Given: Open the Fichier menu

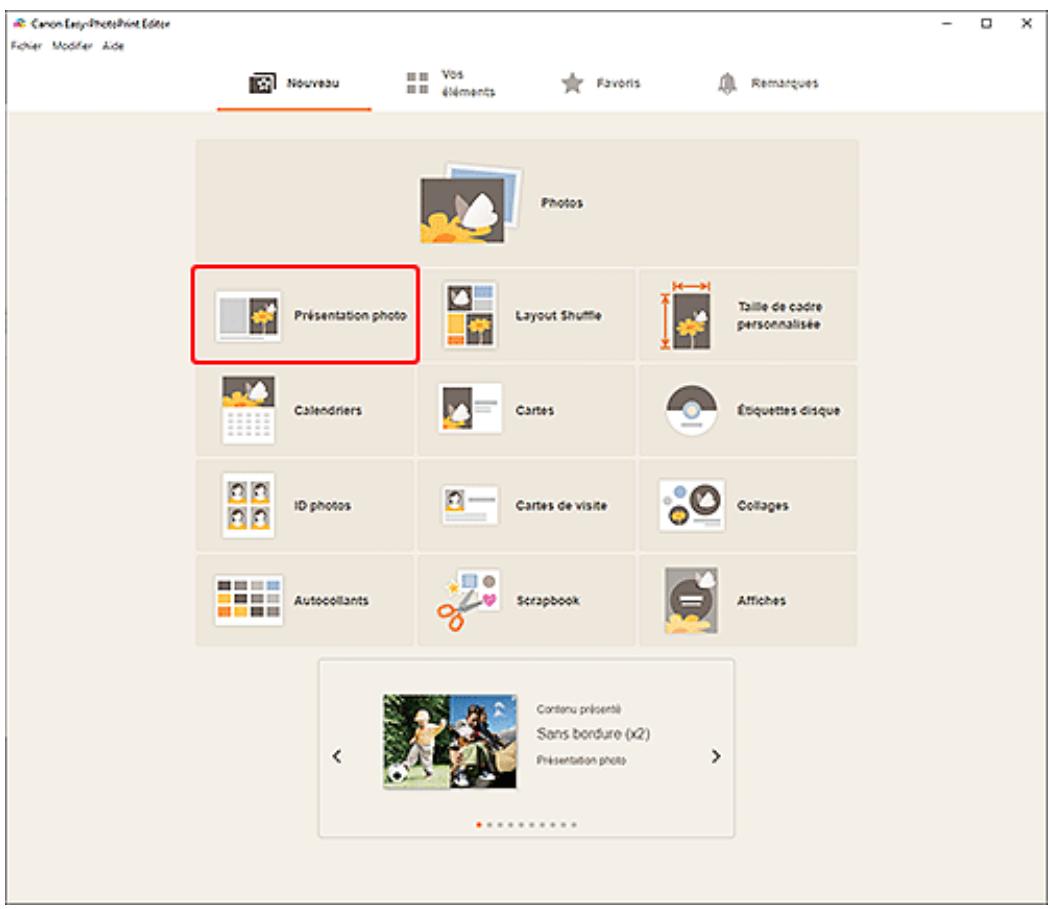Looking at the screenshot, I should coord(26,46).
